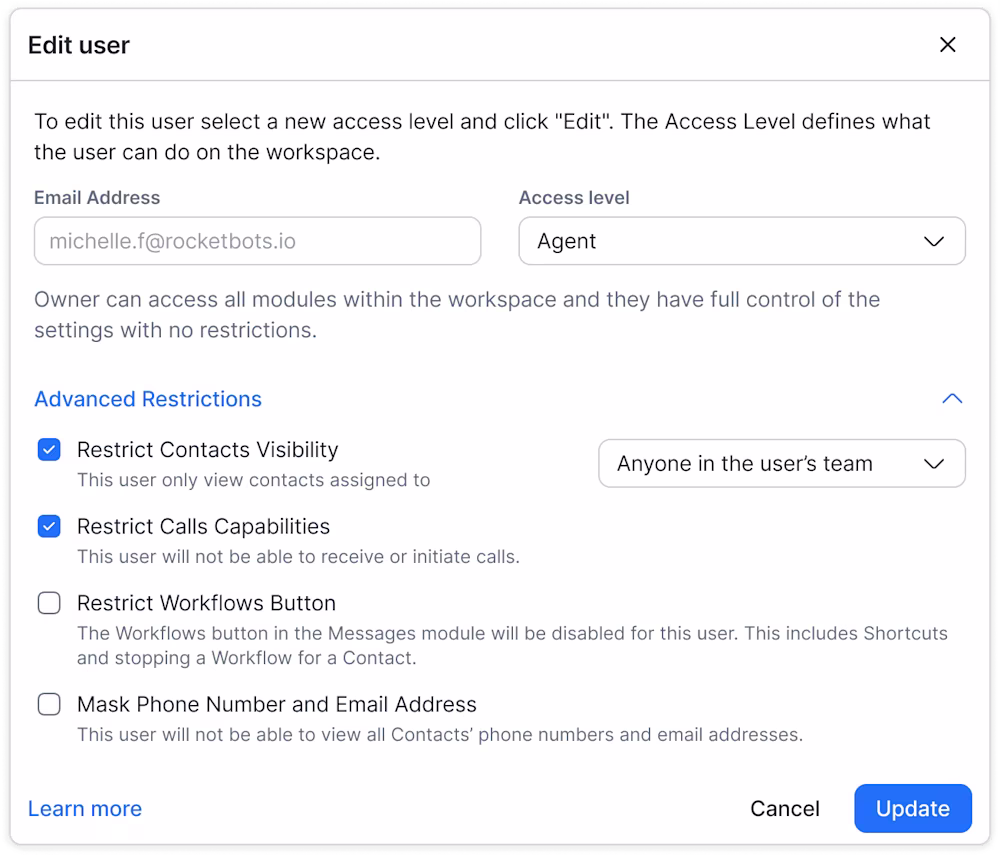Close the Edit user dialog
1000x856 pixels.
[x=948, y=45]
